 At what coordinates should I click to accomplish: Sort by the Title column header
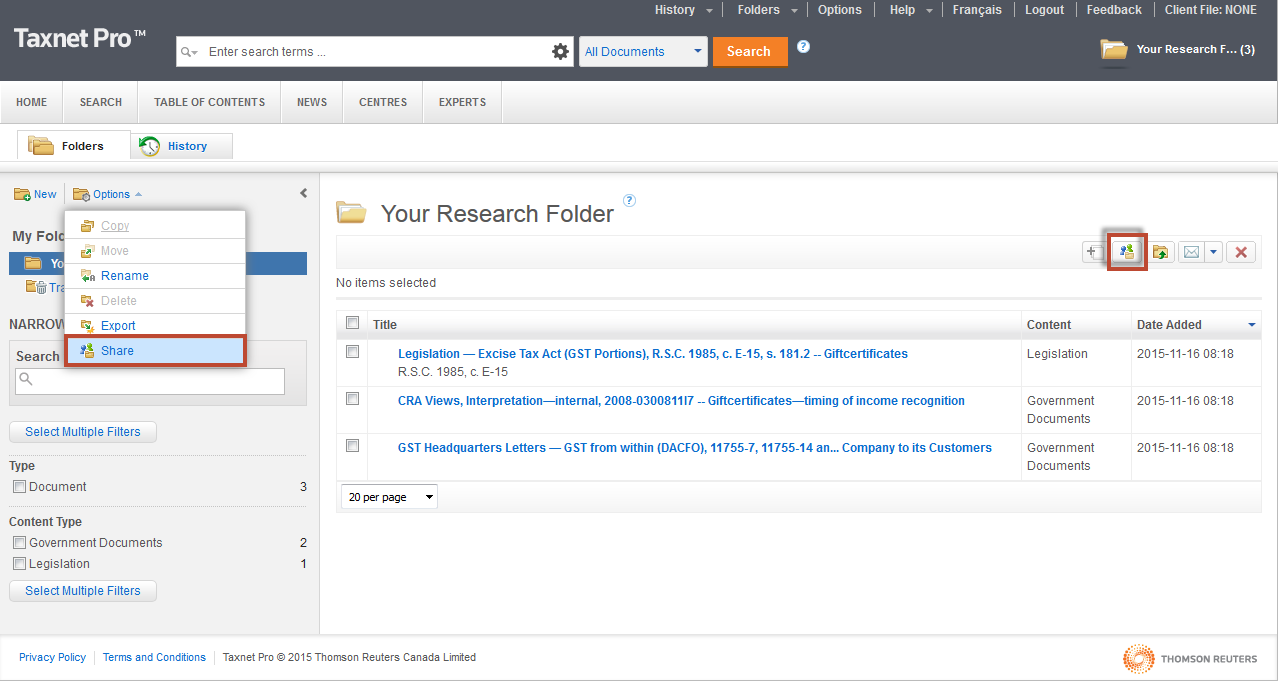click(x=385, y=325)
